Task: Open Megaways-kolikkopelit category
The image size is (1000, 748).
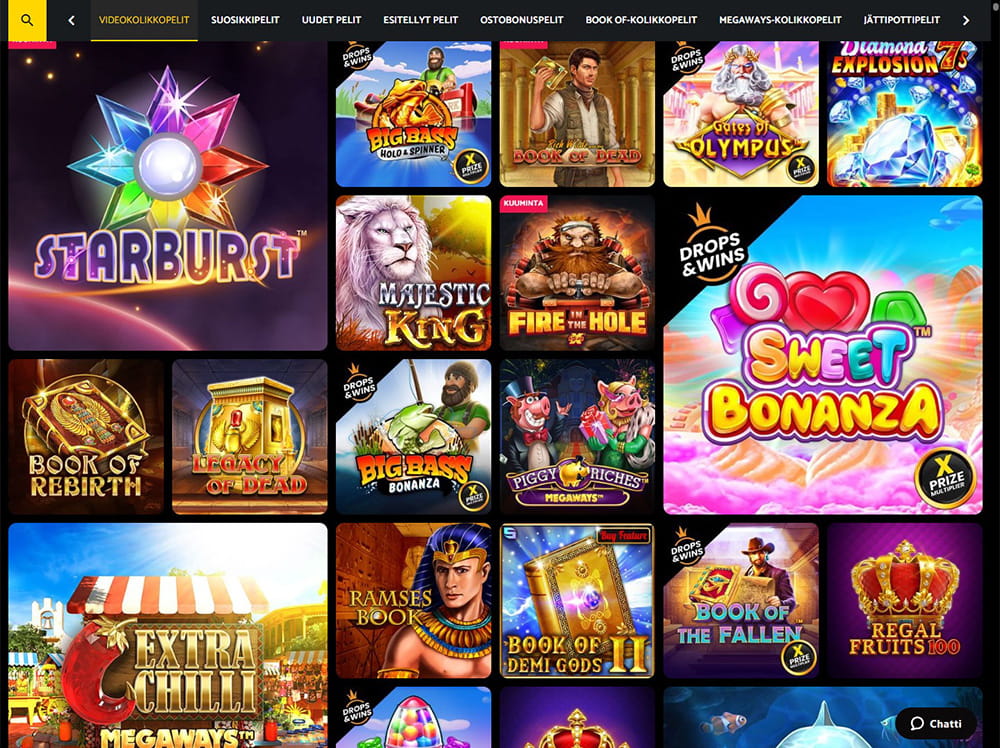Action: tap(780, 20)
